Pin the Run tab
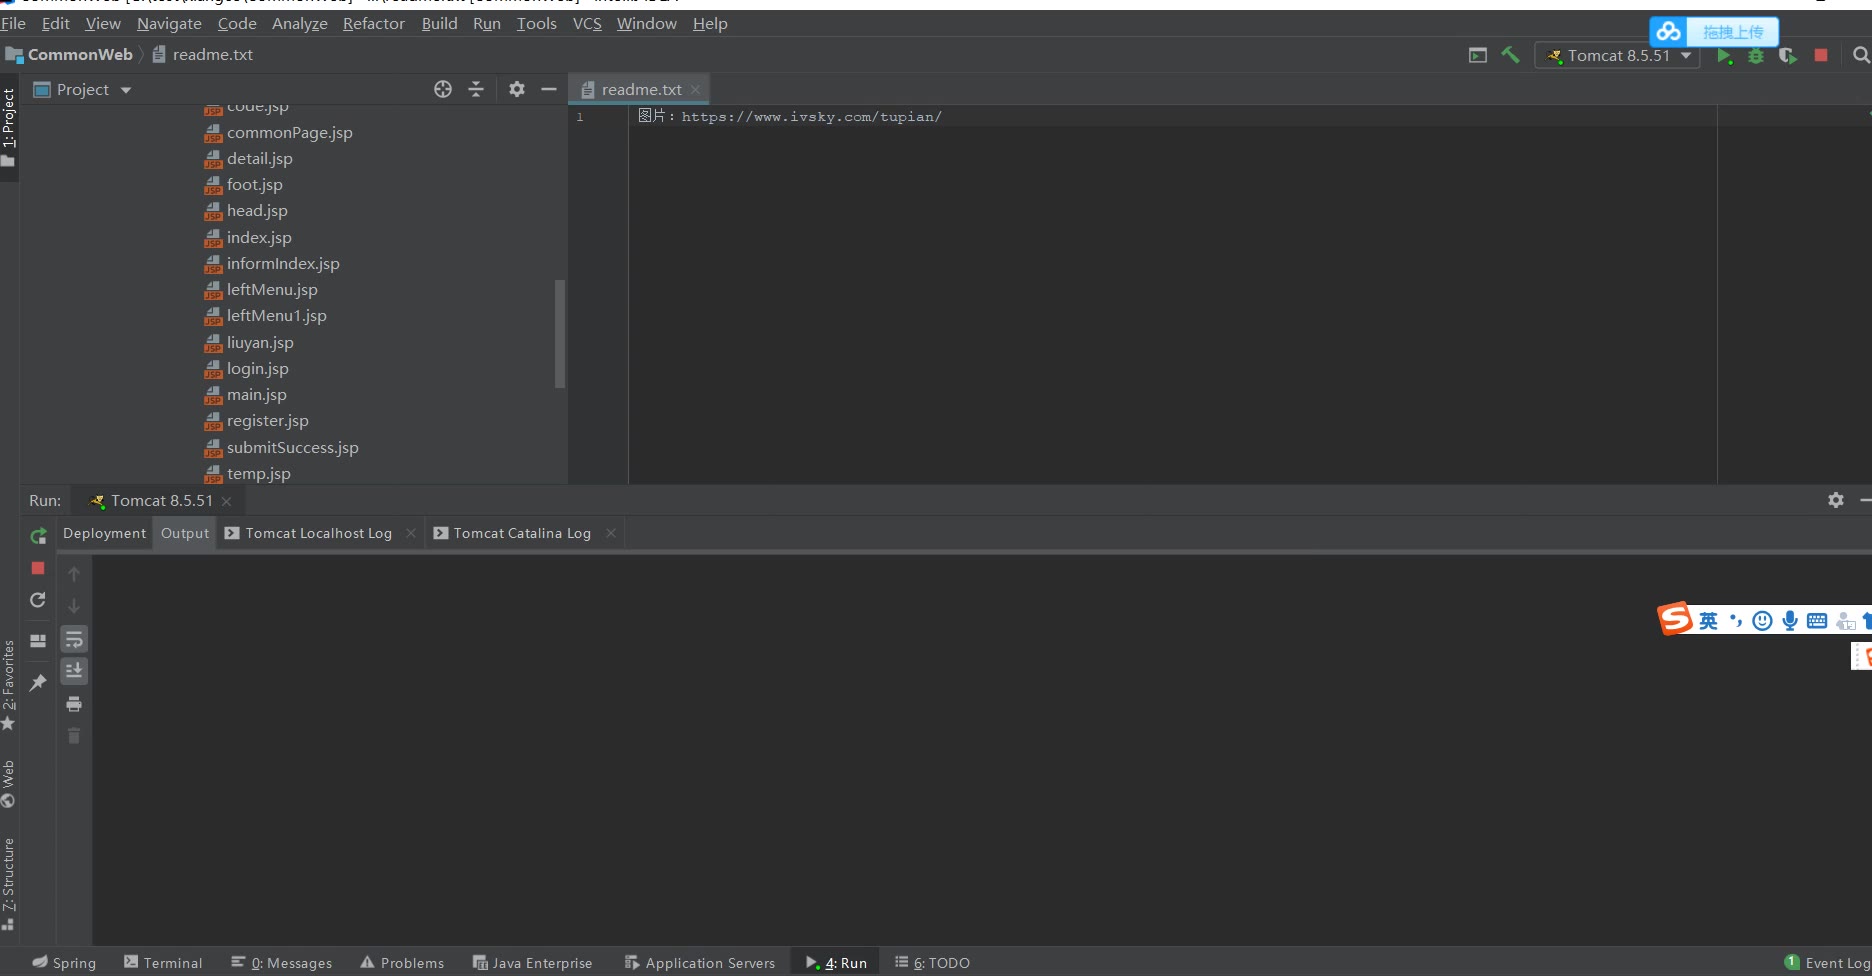The width and height of the screenshot is (1872, 976). tap(38, 682)
